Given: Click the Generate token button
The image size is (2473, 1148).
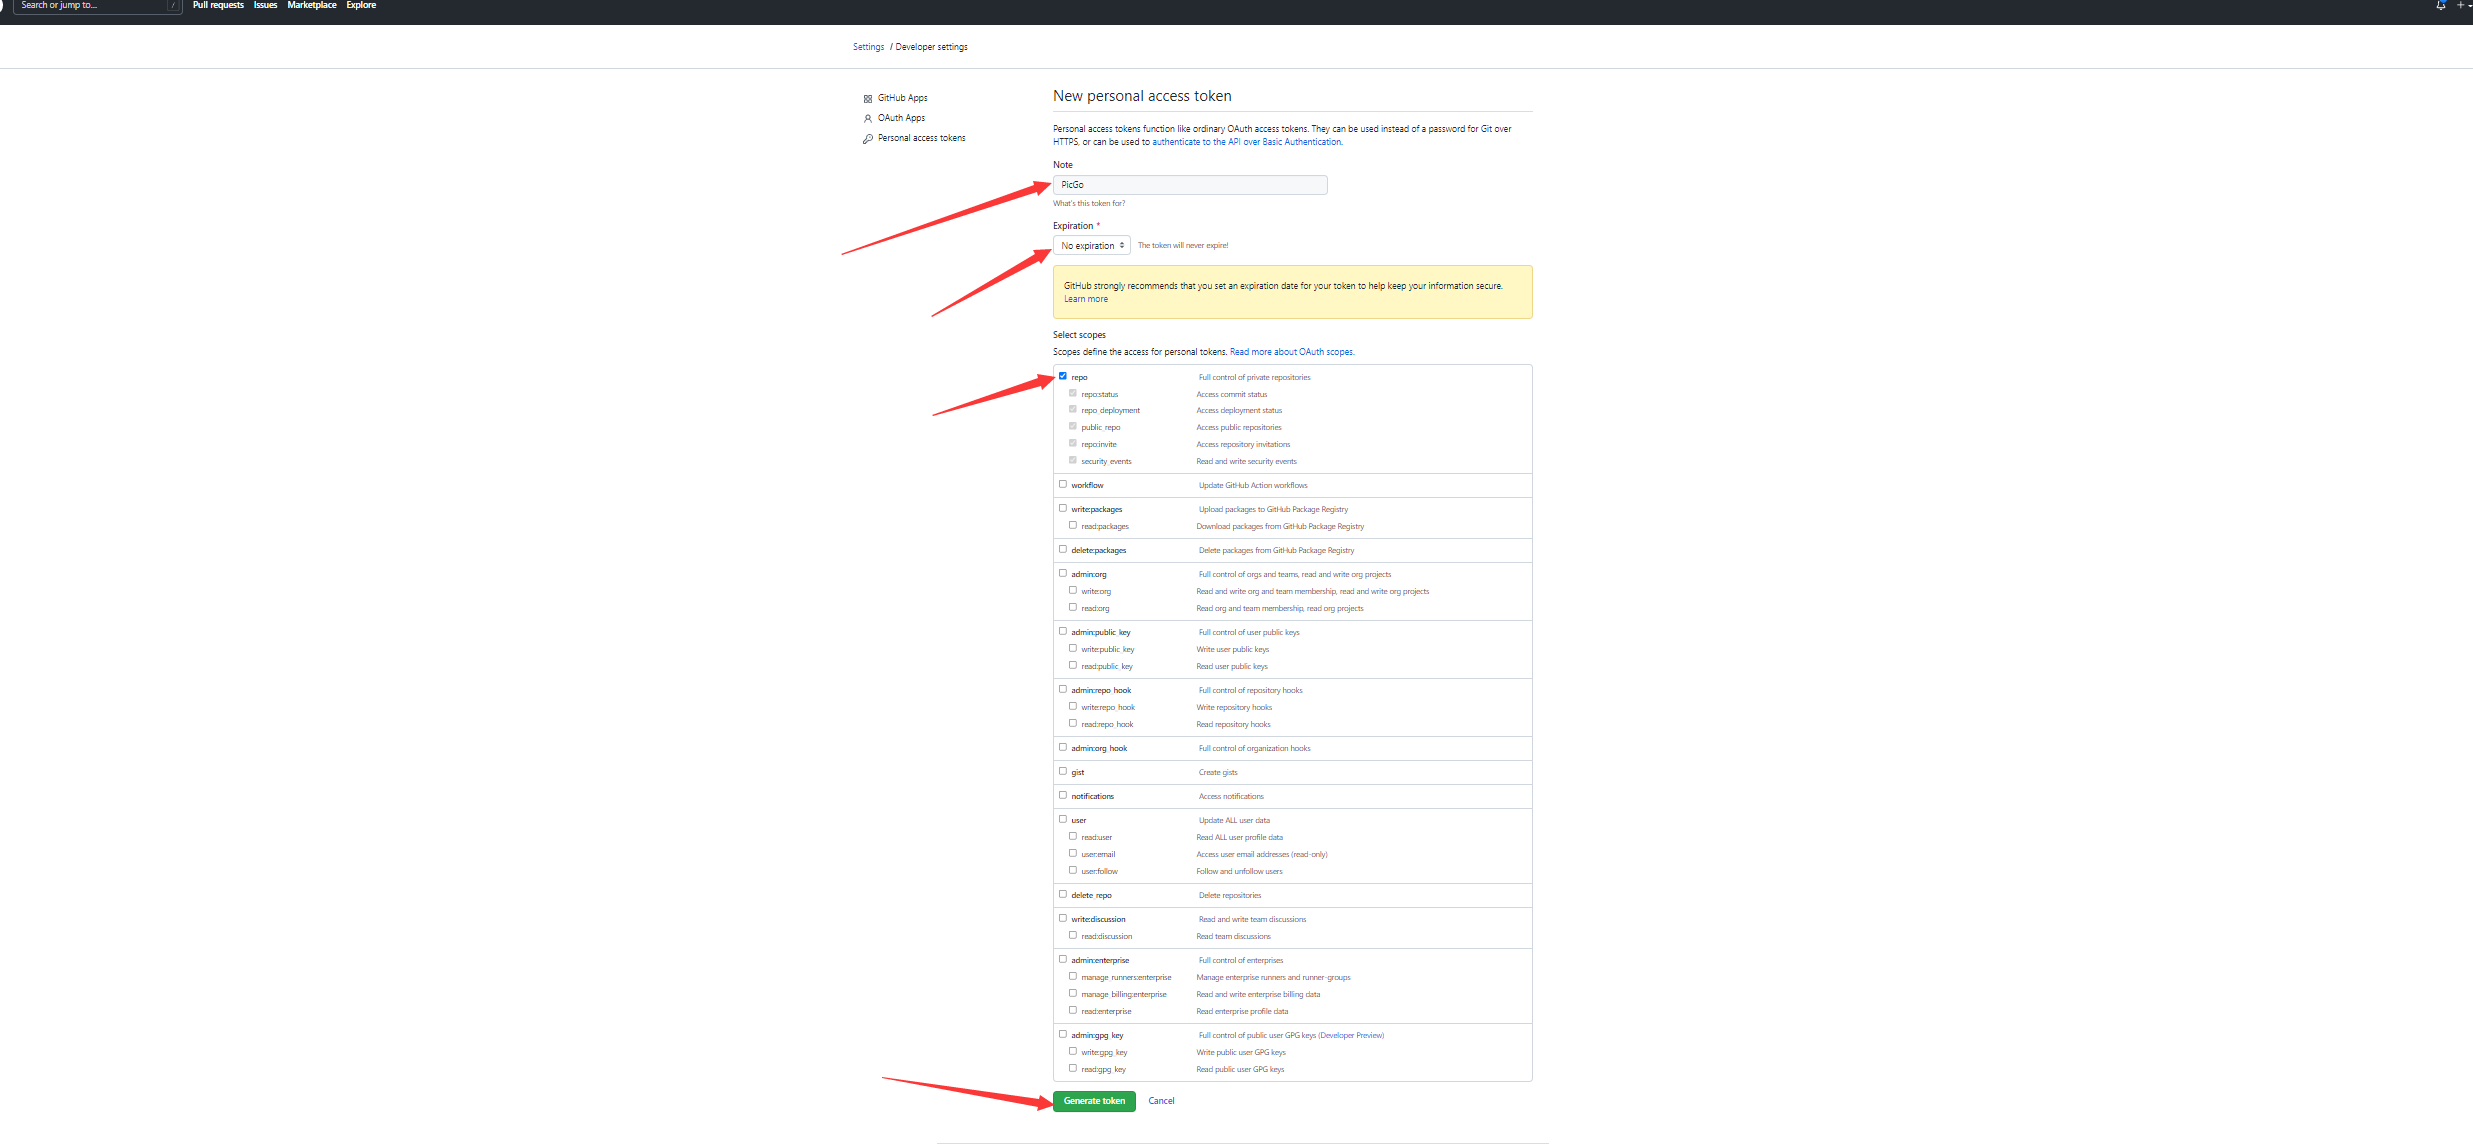Looking at the screenshot, I should [x=1094, y=1101].
